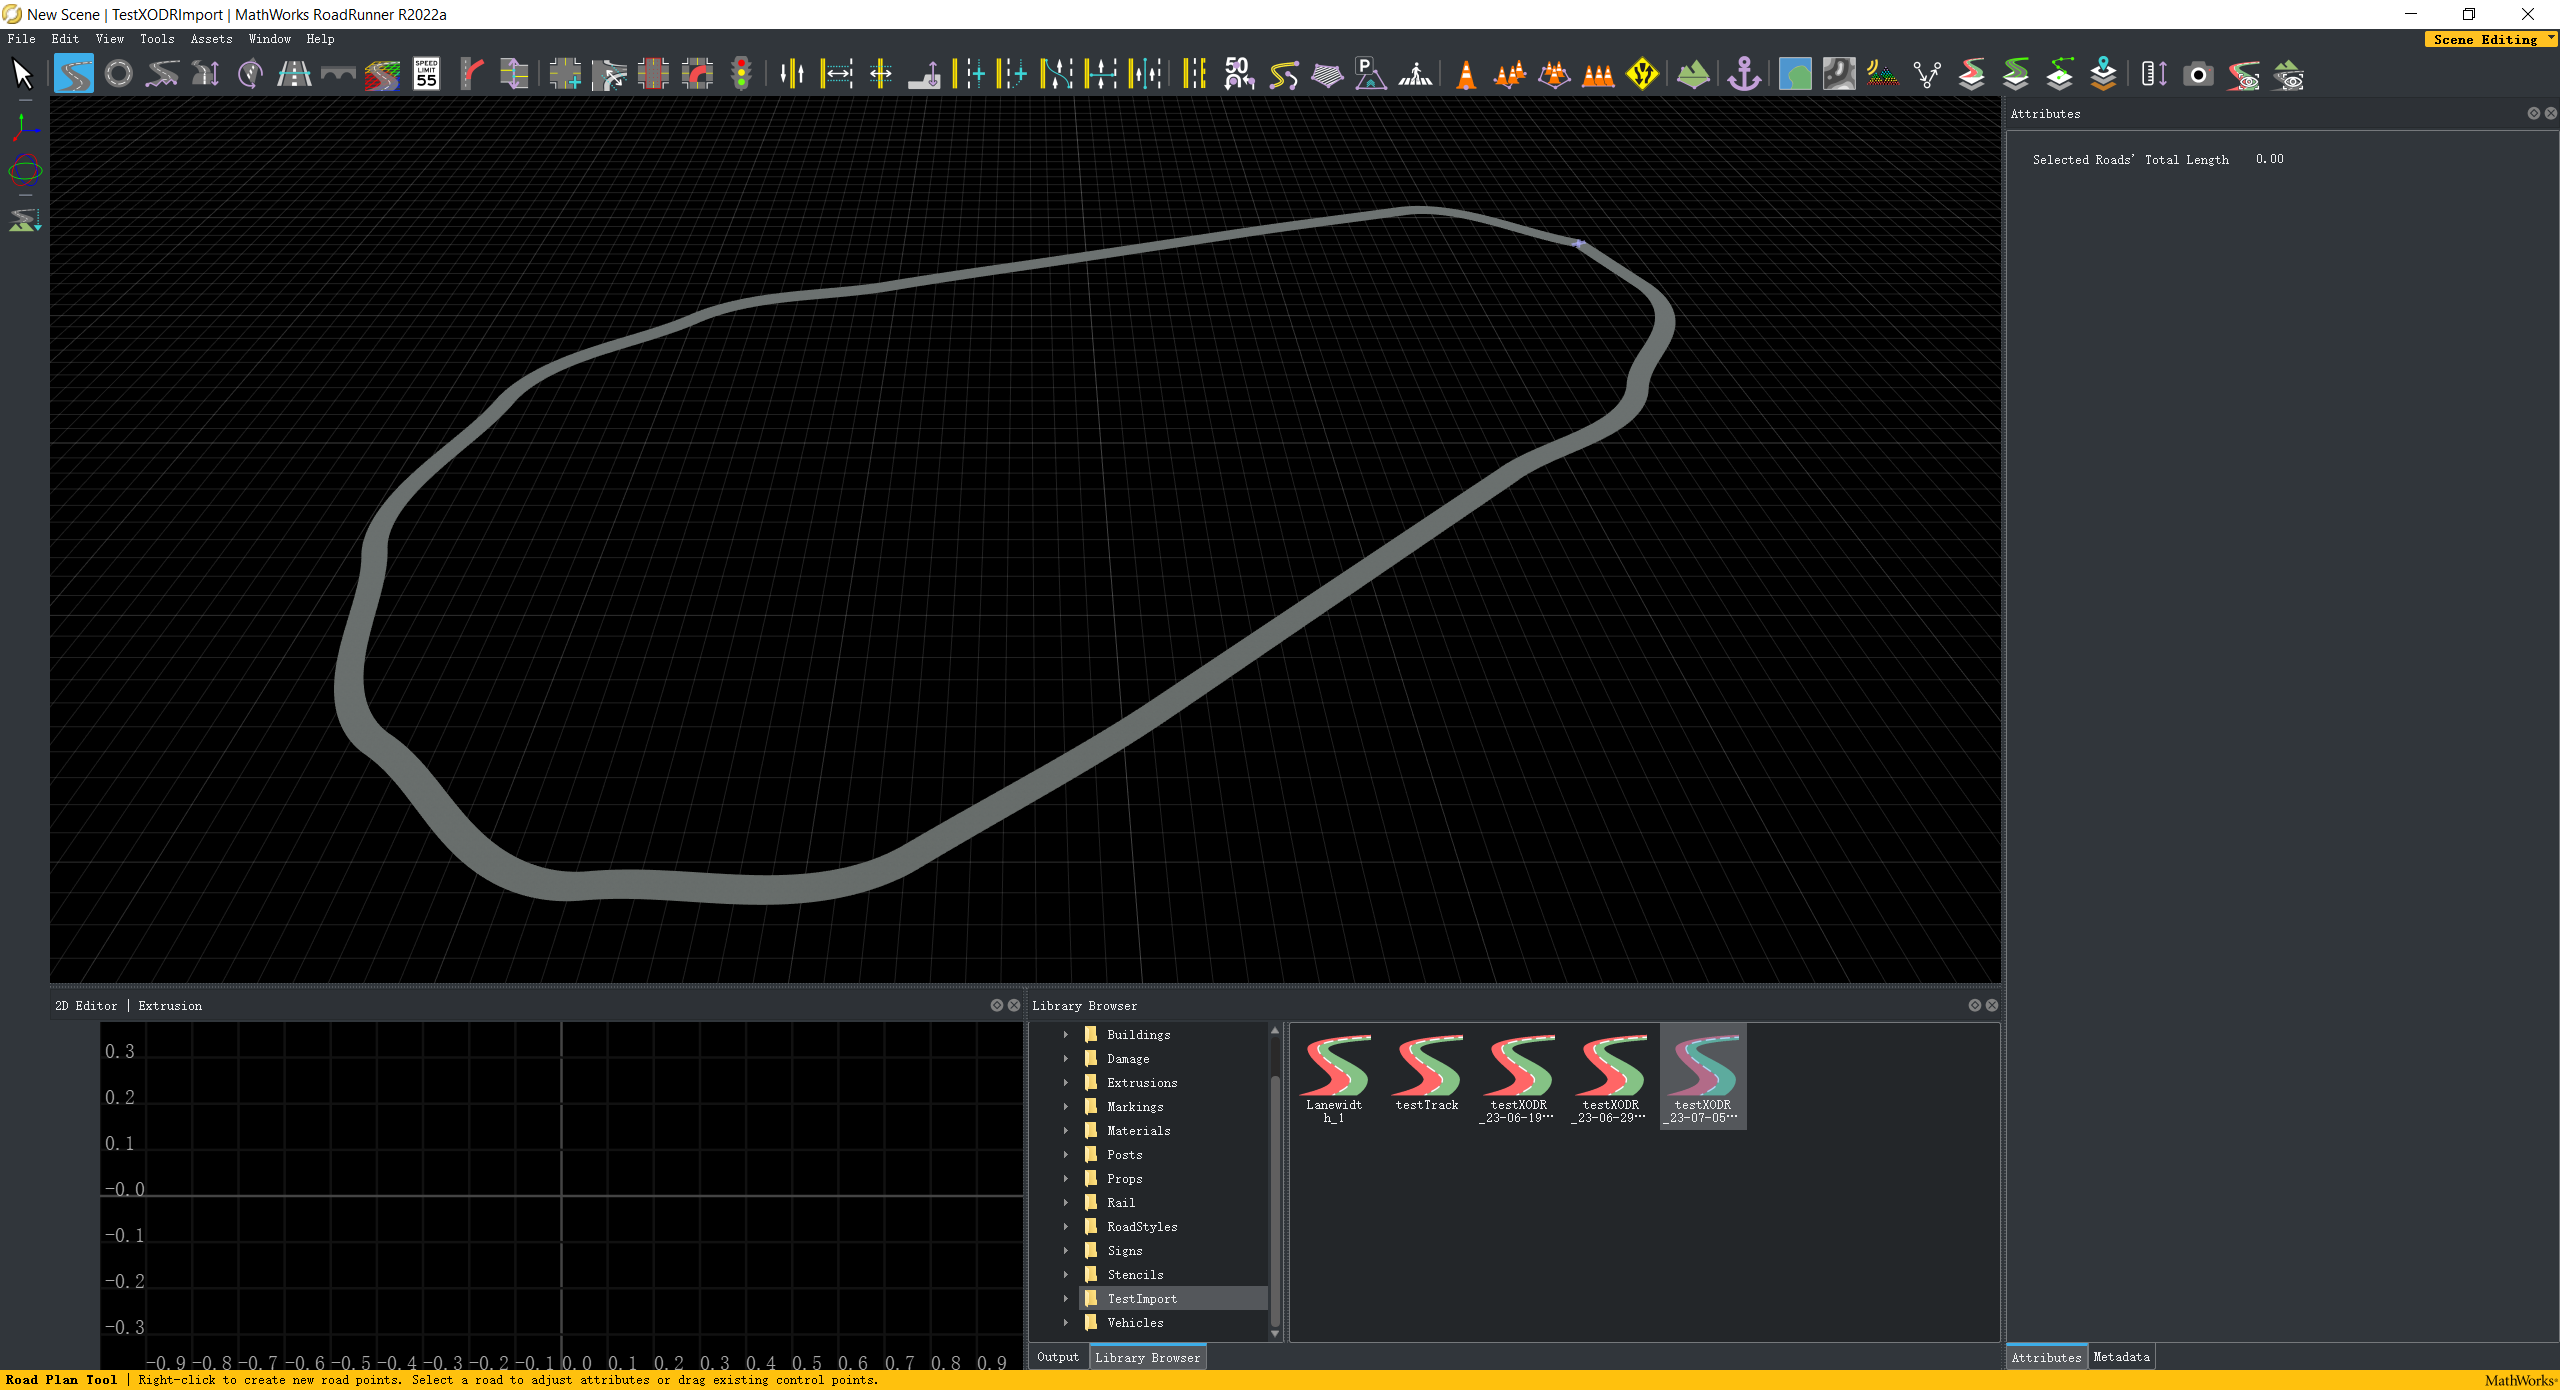Switch to the Output tab
This screenshot has width=2560, height=1390.
click(x=1058, y=1357)
